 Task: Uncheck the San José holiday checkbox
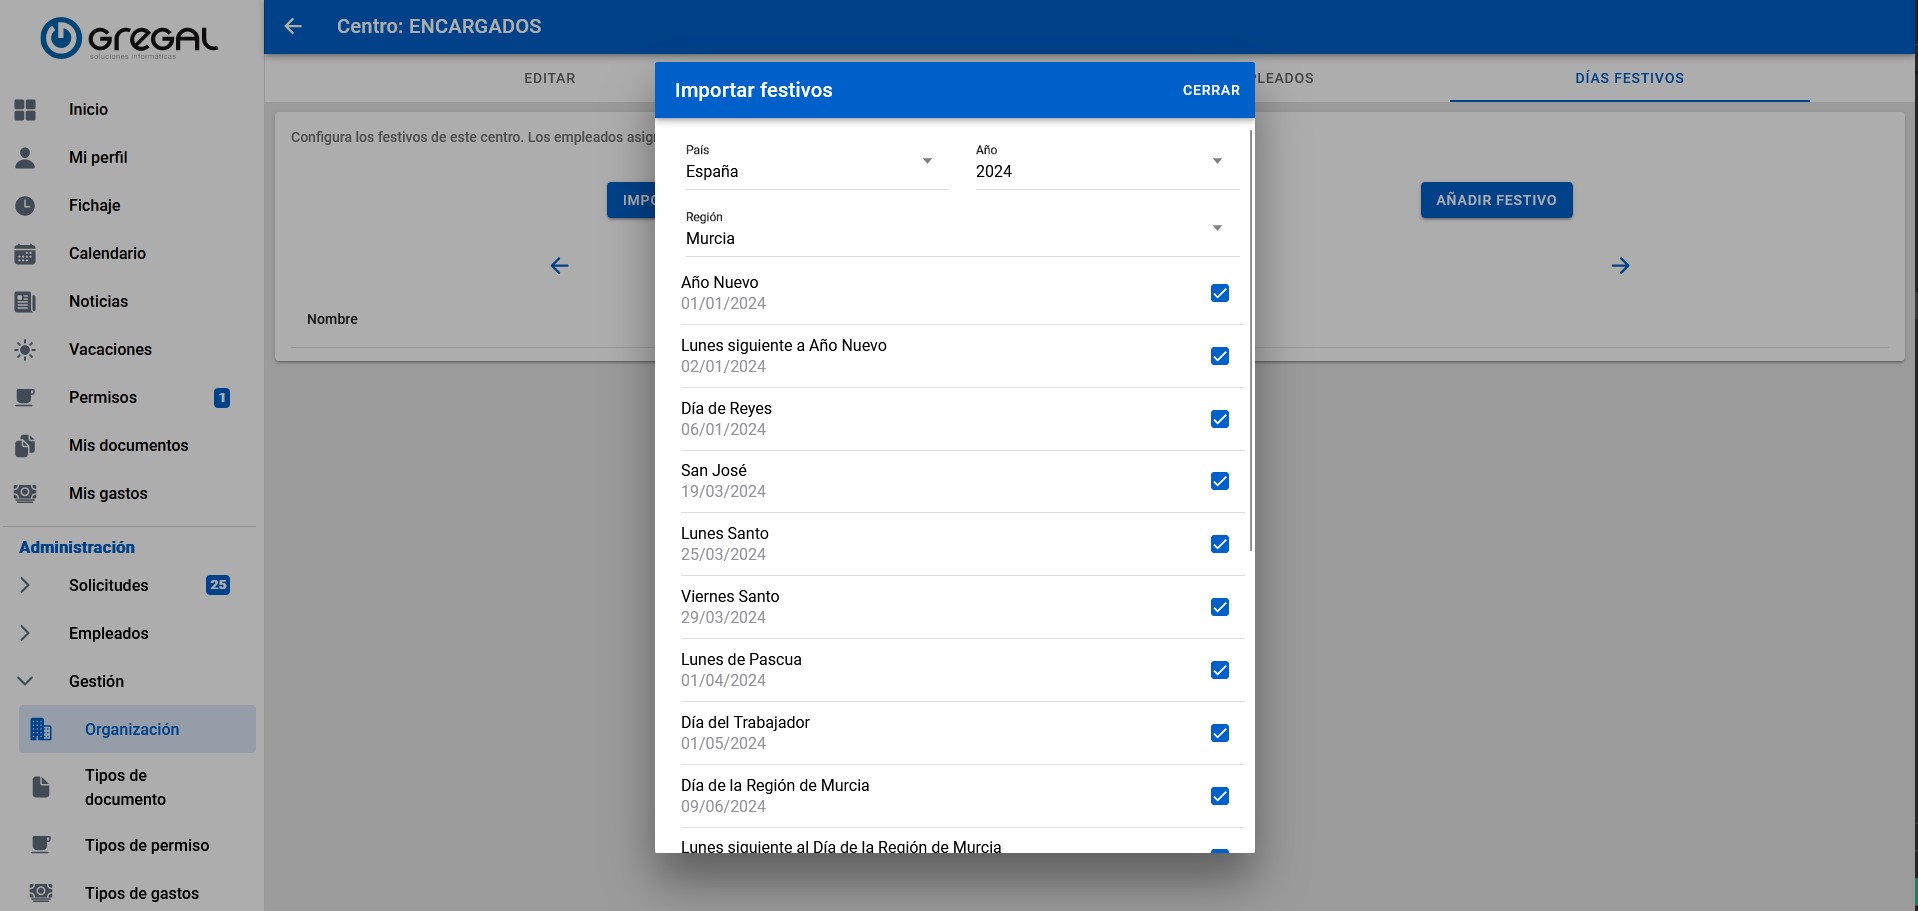click(x=1219, y=481)
